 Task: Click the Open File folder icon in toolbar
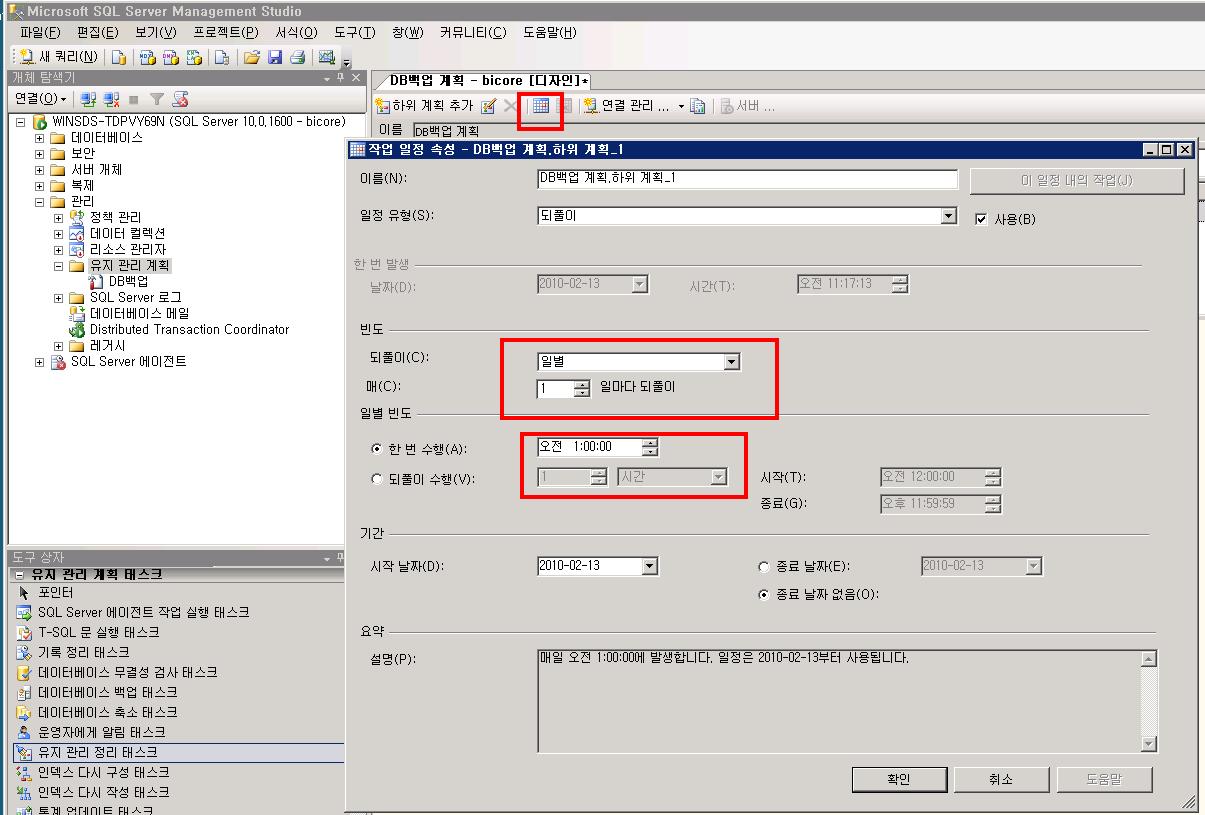252,57
